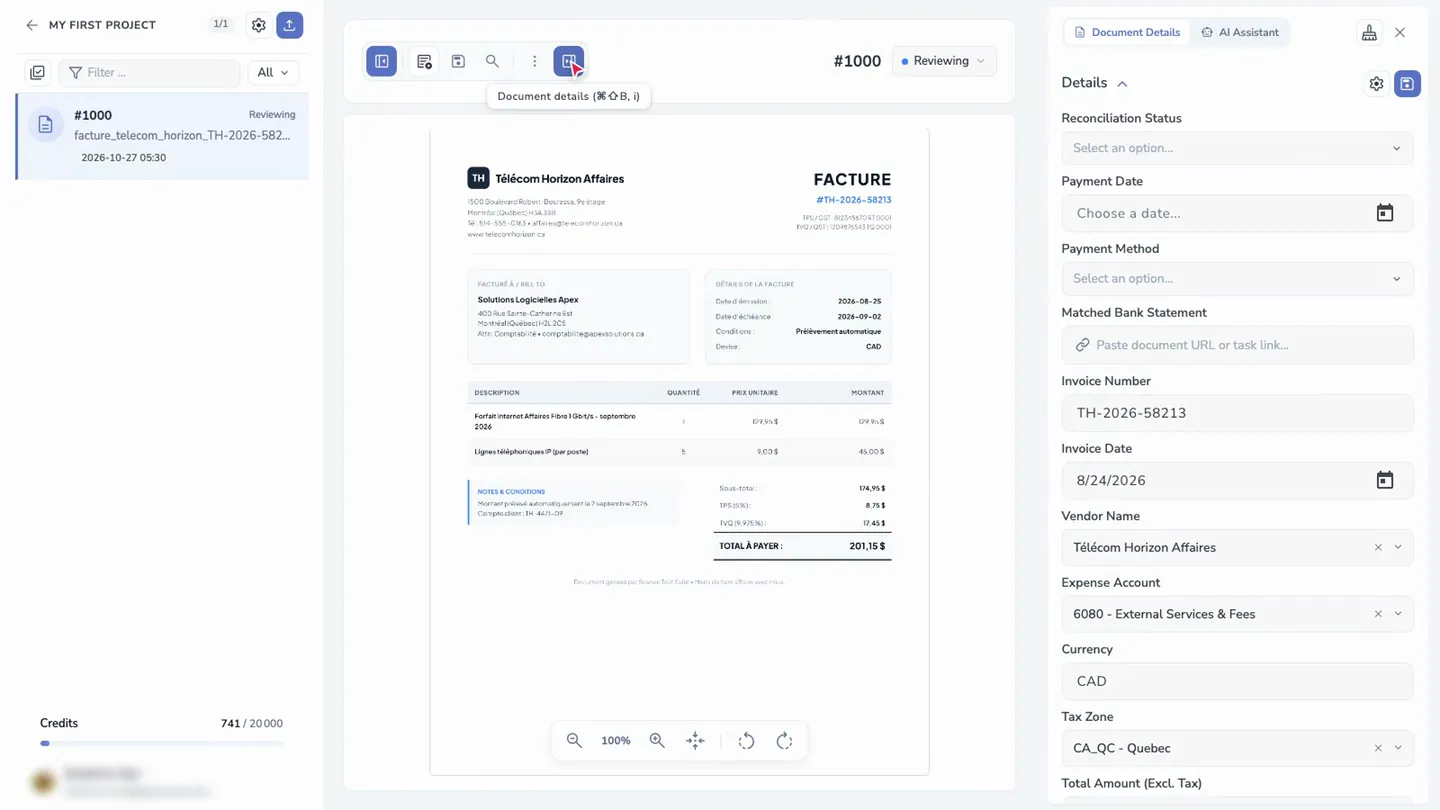Open the Details section settings gear
This screenshot has width=1440, height=810.
point(1376,84)
